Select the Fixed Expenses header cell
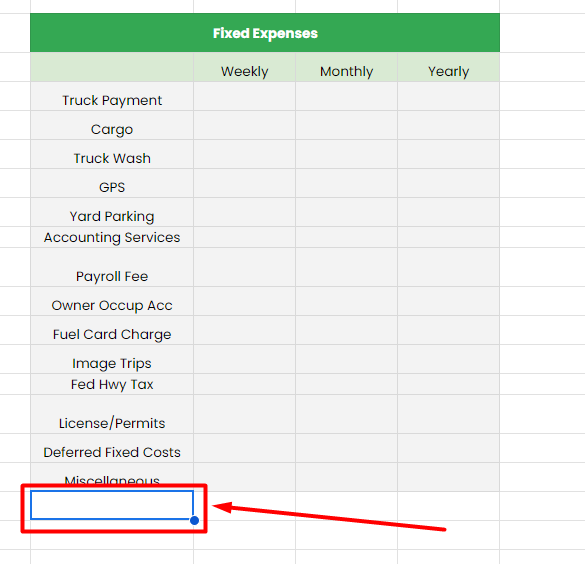The width and height of the screenshot is (585, 564). point(265,33)
